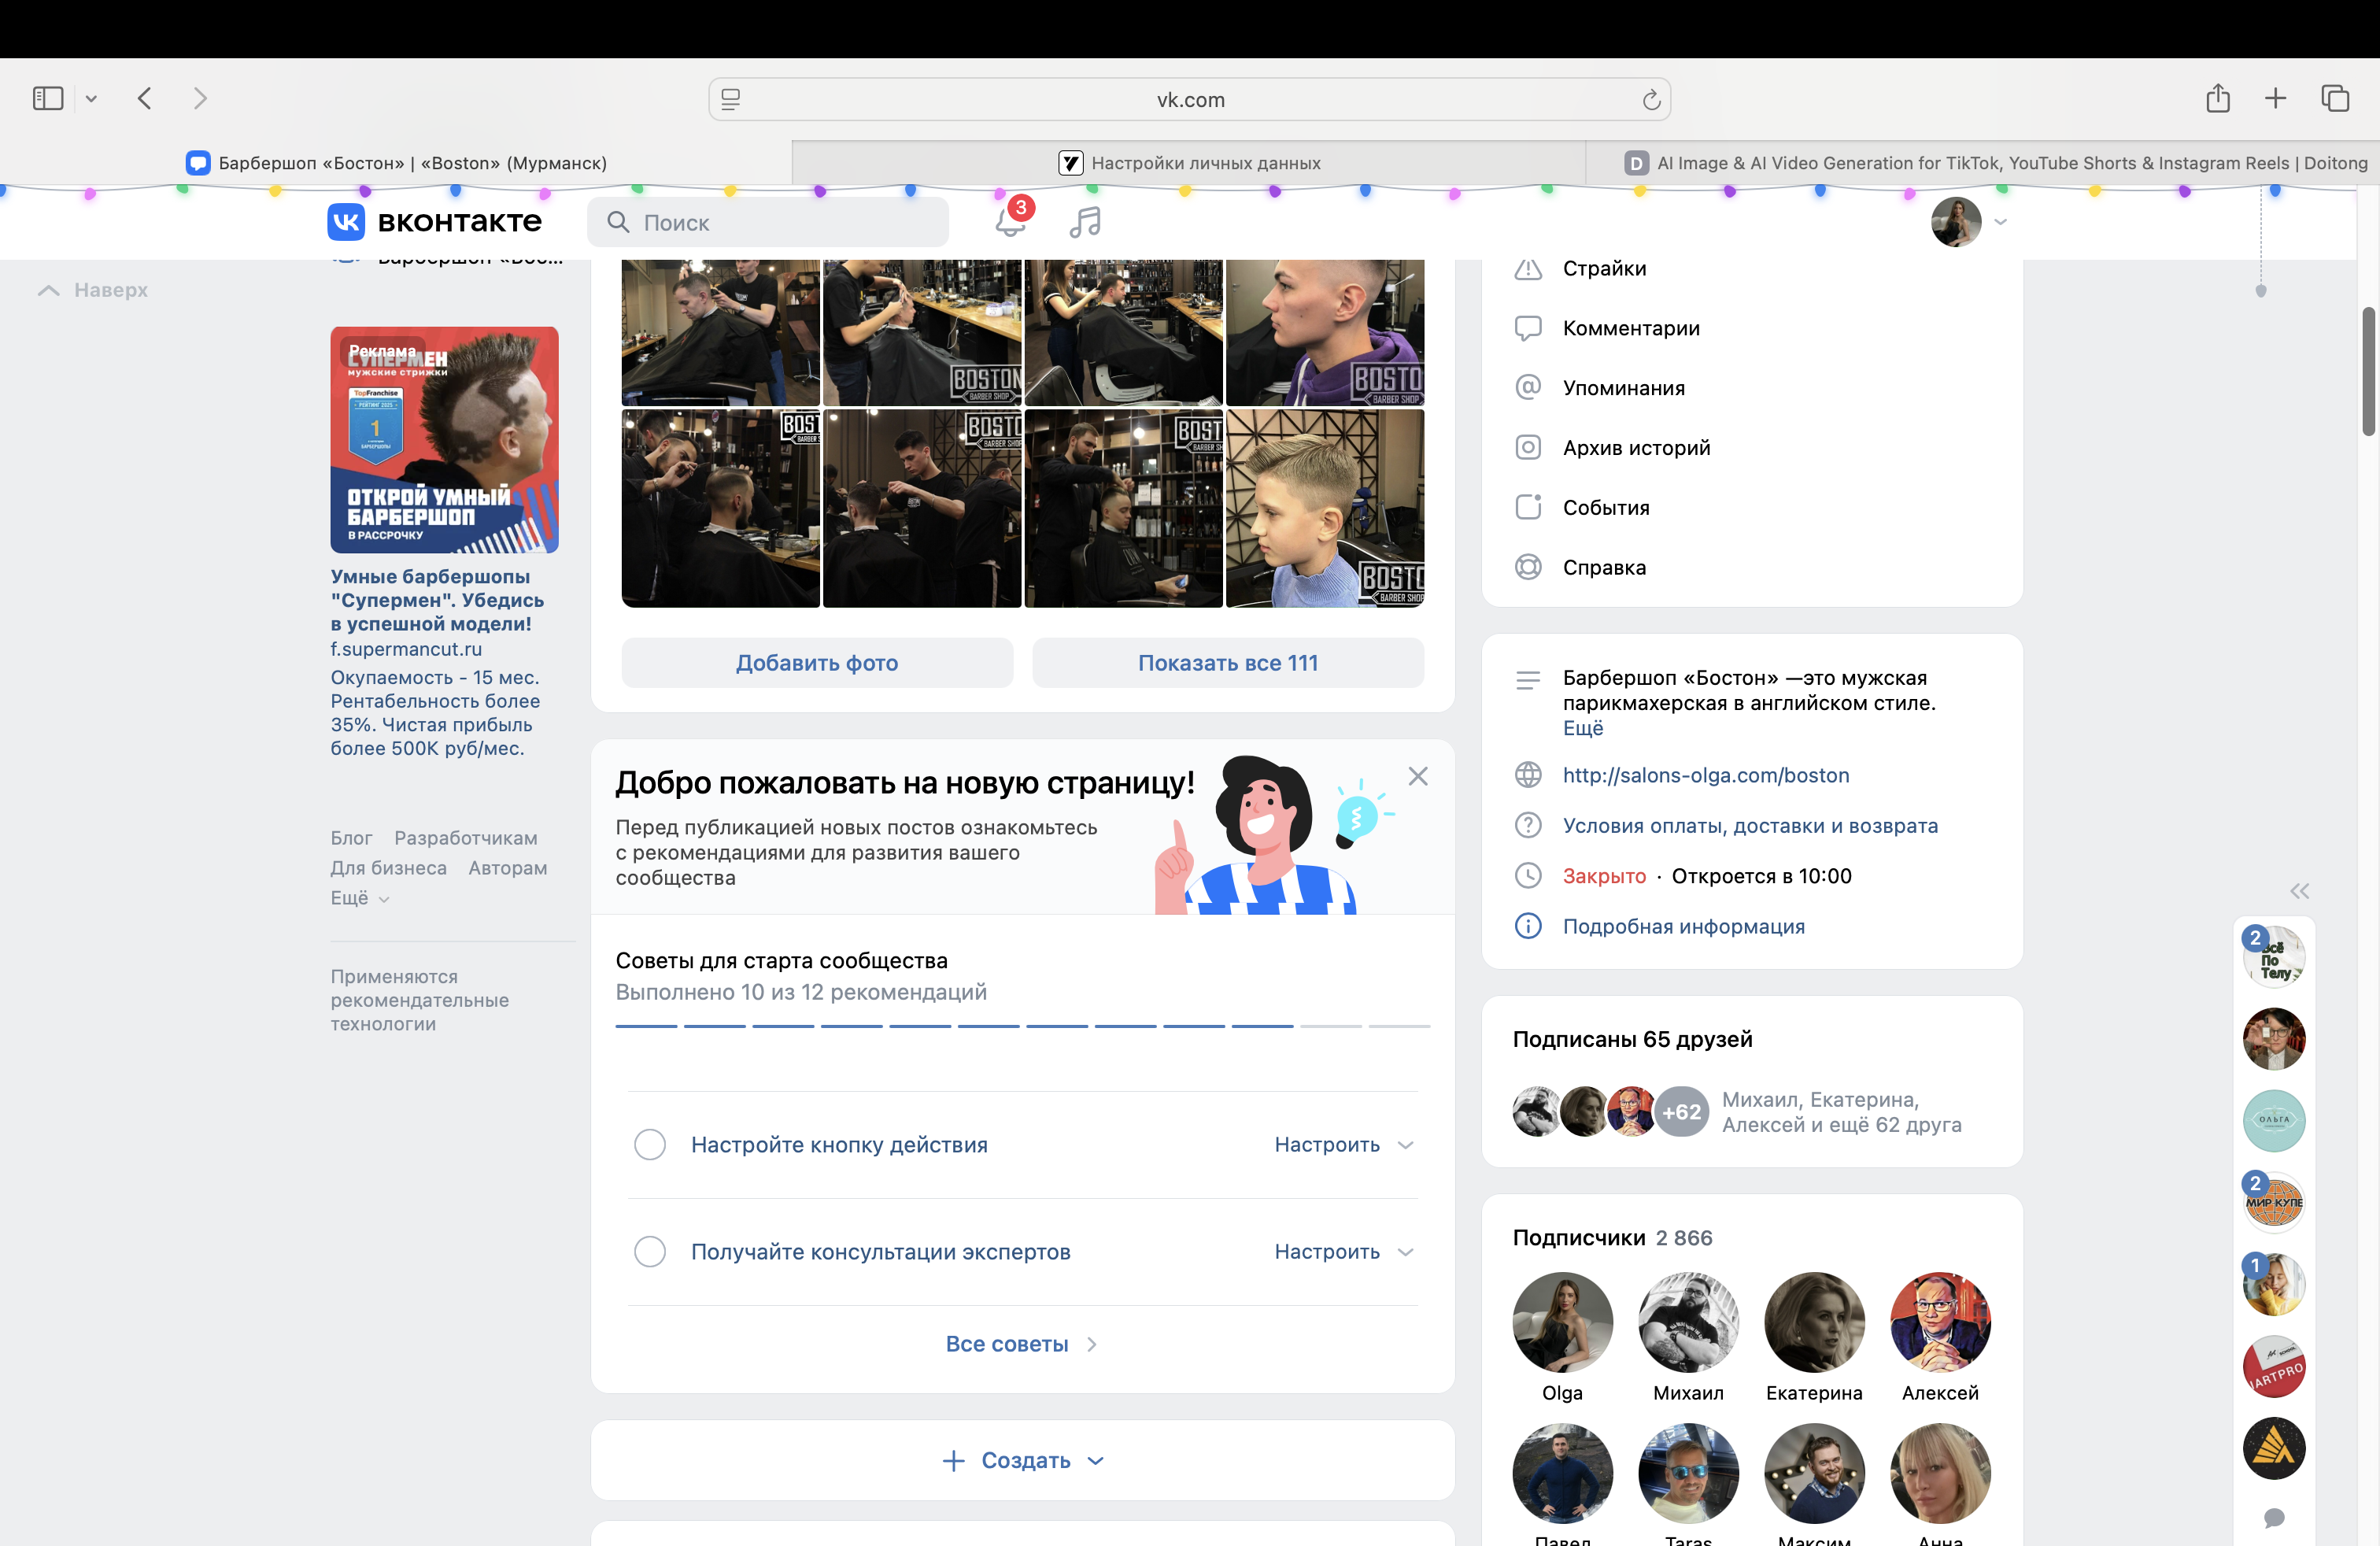Click the globe icon beside website link

coord(1528,775)
